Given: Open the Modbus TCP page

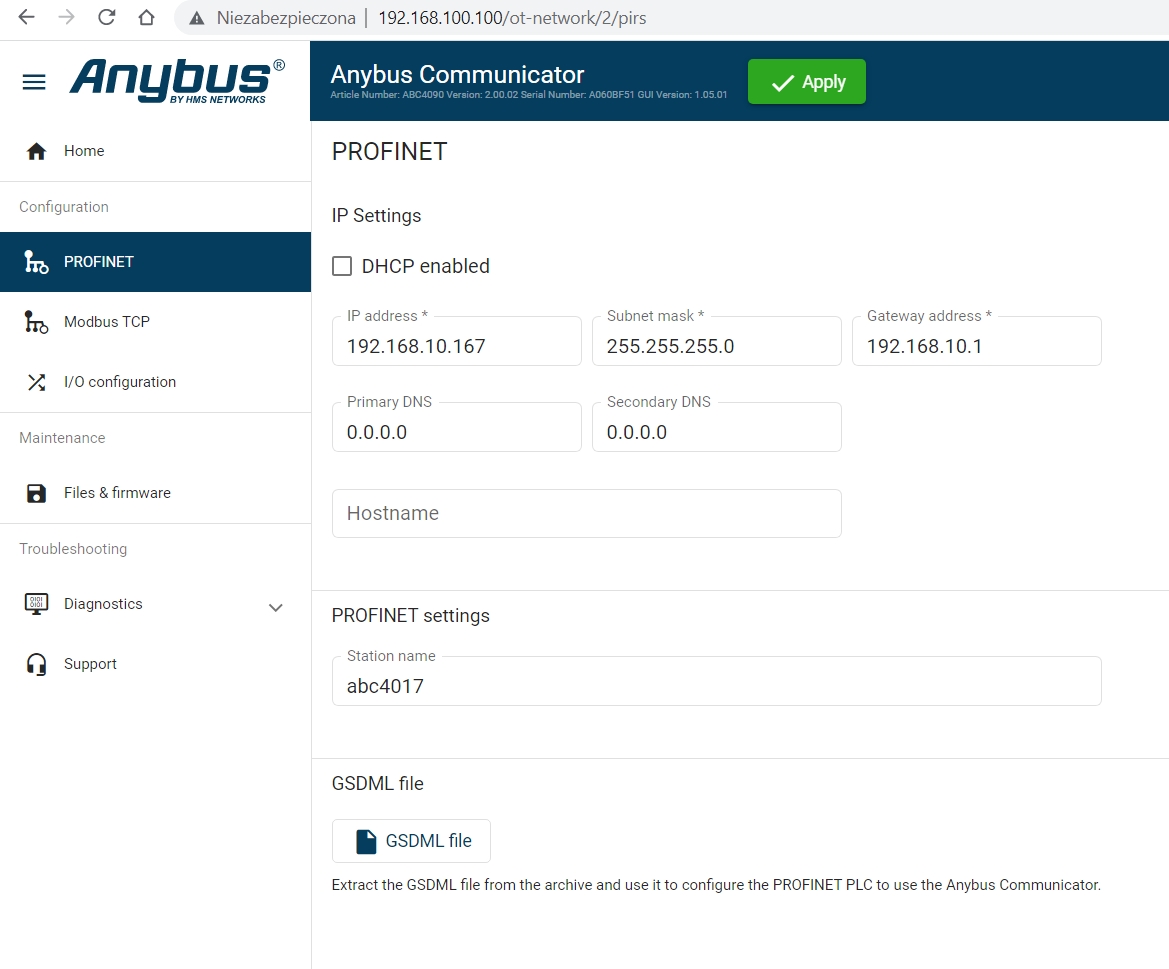Looking at the screenshot, I should click(x=155, y=322).
